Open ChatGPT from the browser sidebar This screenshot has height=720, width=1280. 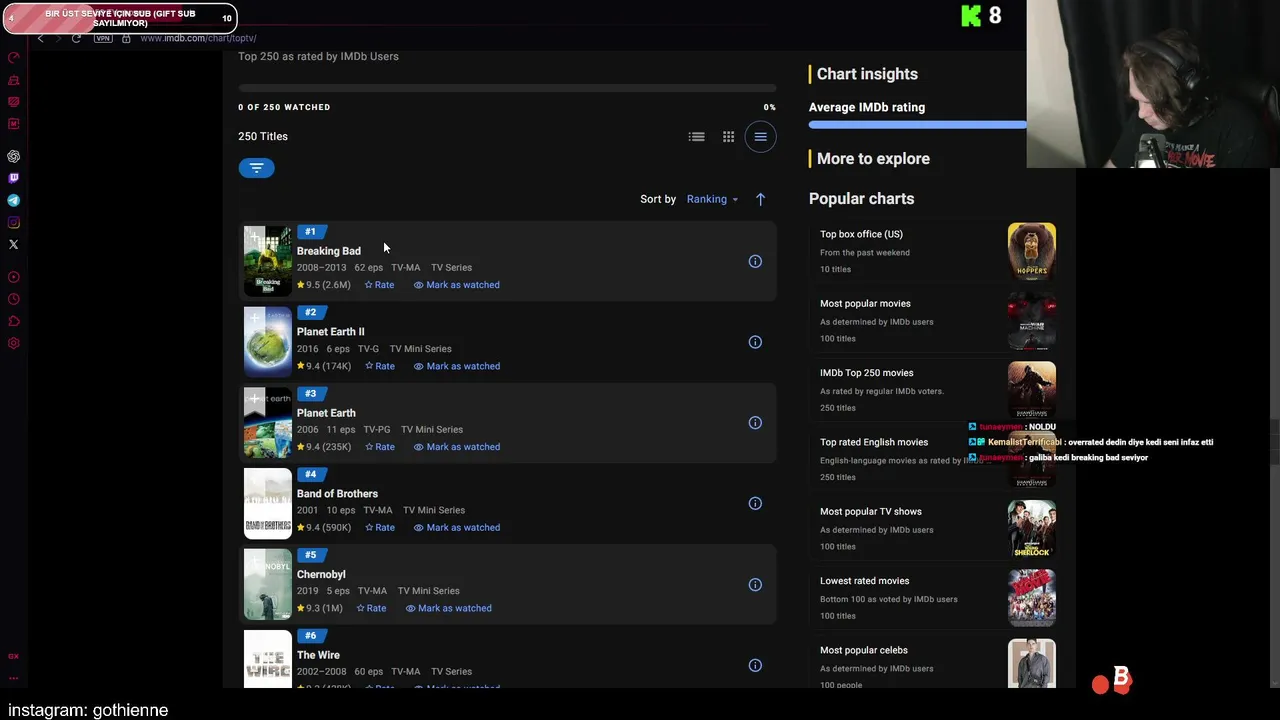click(x=14, y=156)
